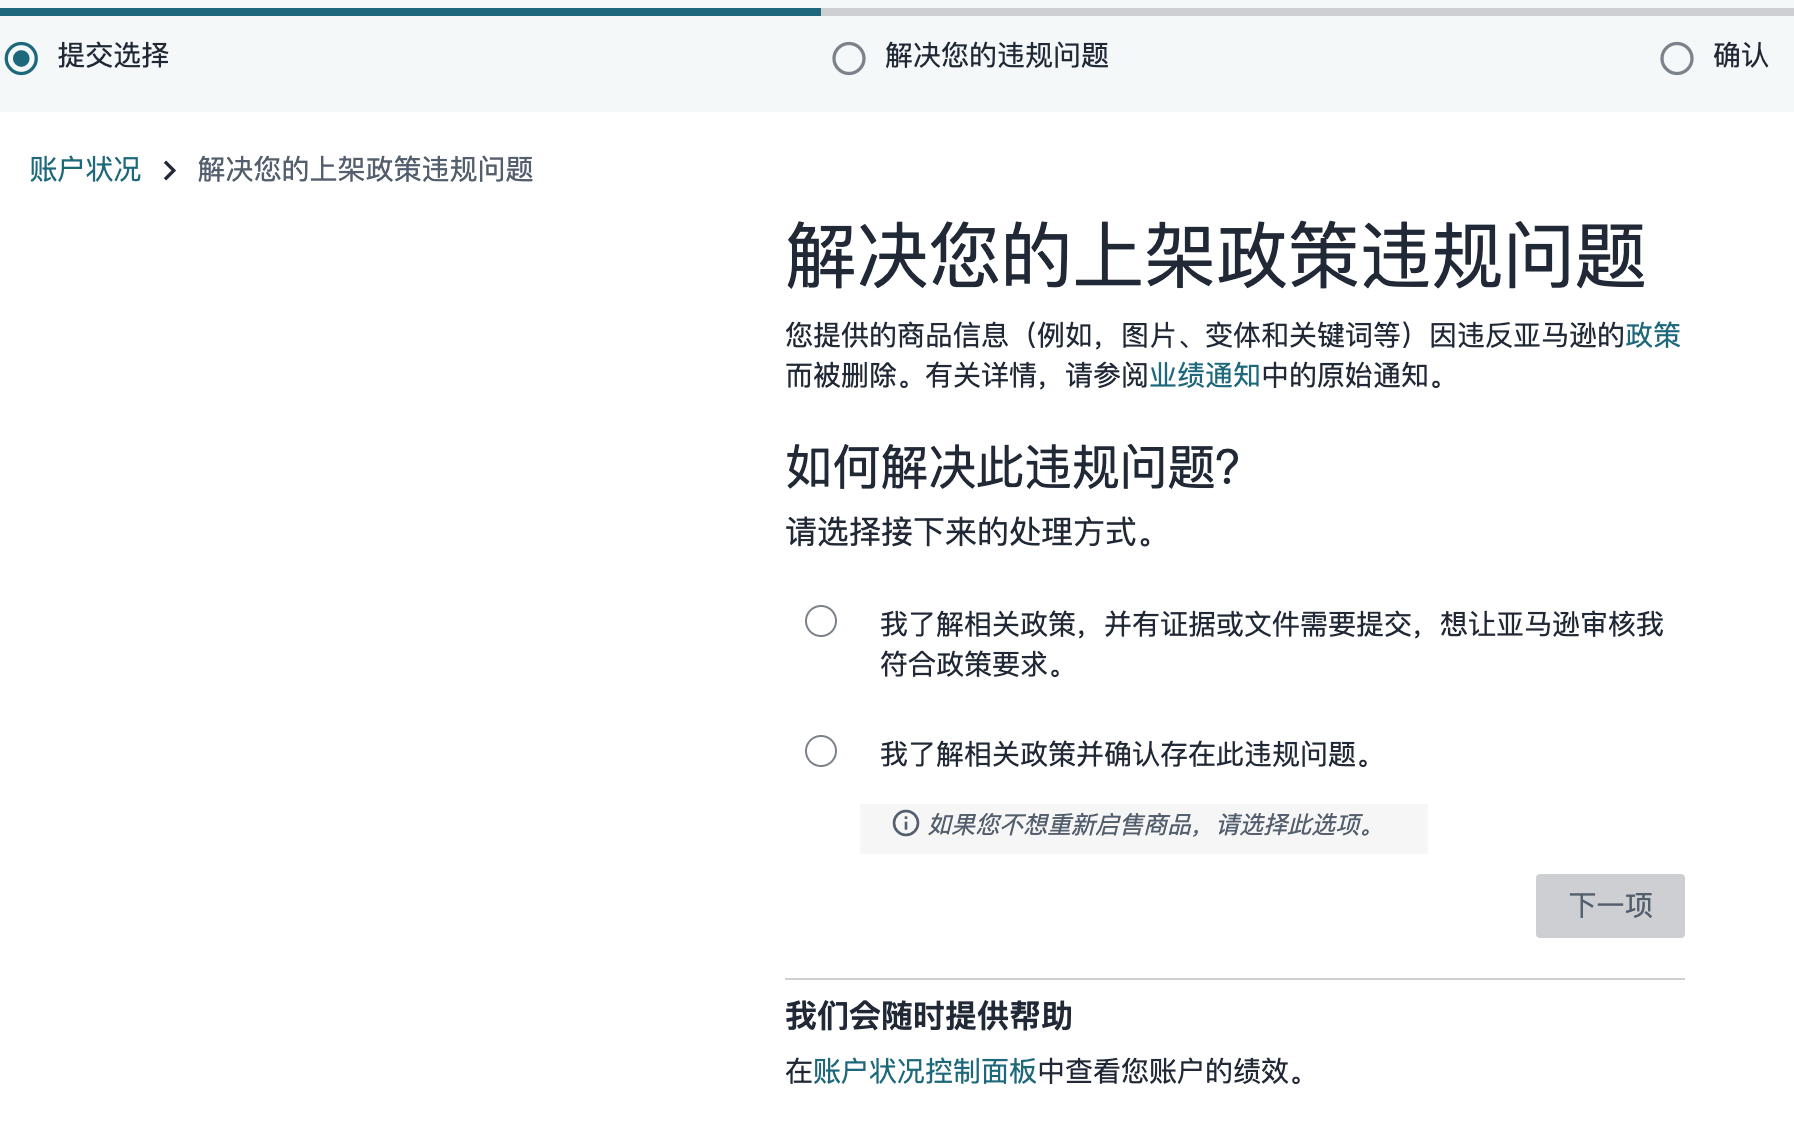Click the 解决您的违规问题 step label
This screenshot has height=1138, width=1794.
point(997,55)
